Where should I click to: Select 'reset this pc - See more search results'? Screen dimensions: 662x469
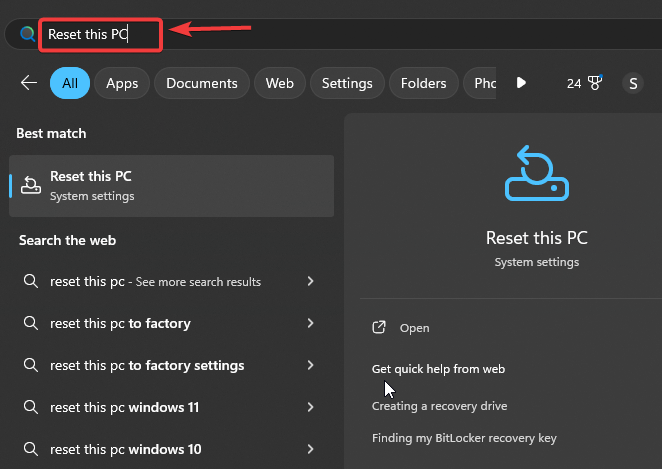169,282
